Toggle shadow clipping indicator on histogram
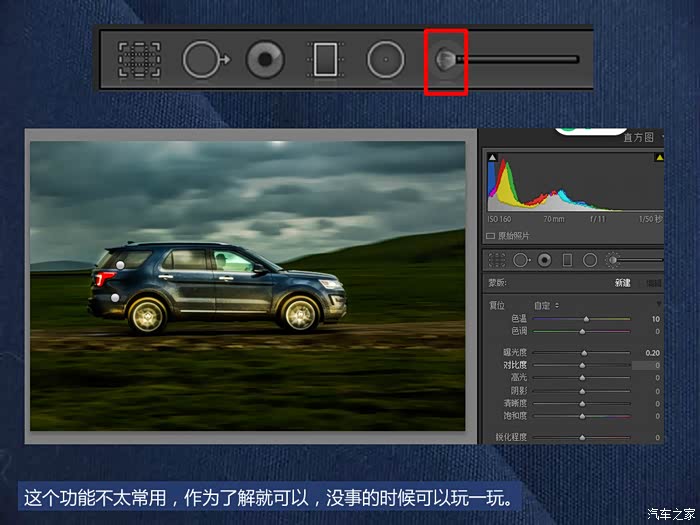The height and width of the screenshot is (525, 700). pyautogui.click(x=490, y=157)
